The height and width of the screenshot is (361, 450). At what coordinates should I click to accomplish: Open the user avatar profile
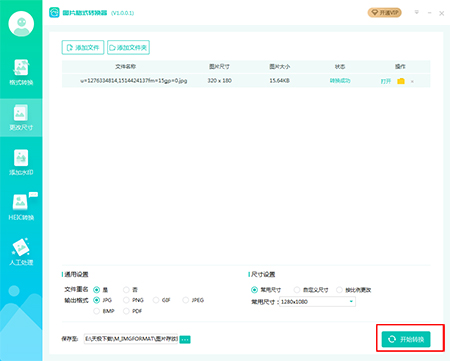coord(21,24)
